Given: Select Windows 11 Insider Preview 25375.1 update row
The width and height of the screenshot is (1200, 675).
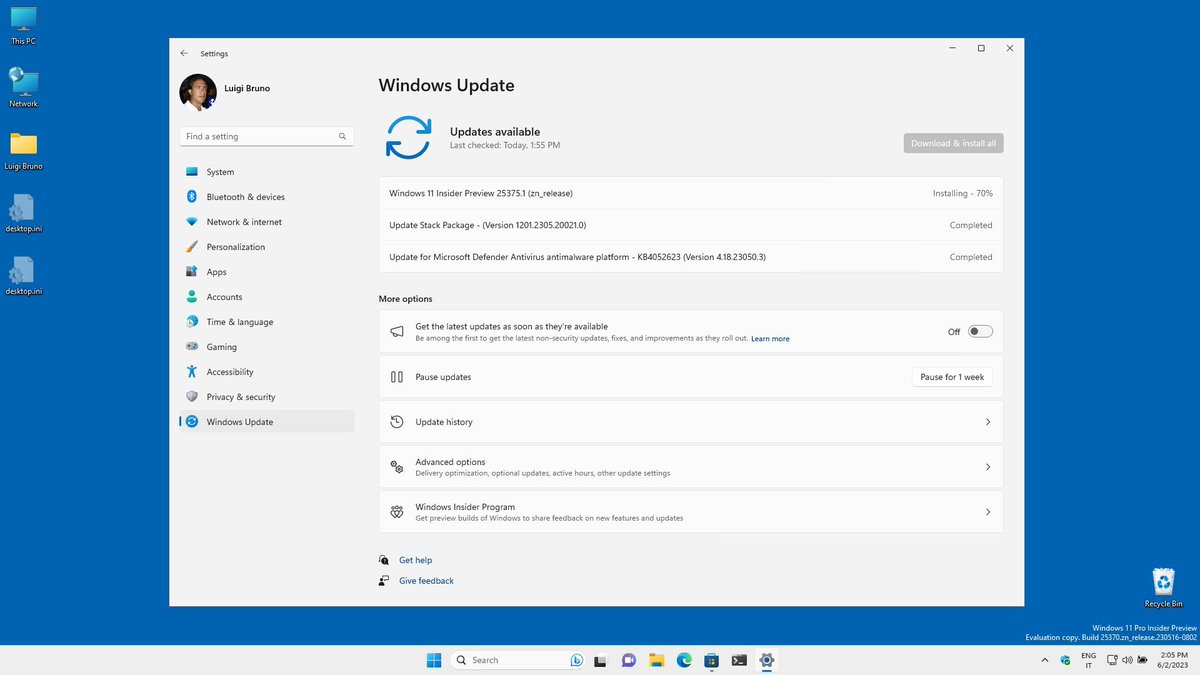Looking at the screenshot, I should (x=691, y=193).
